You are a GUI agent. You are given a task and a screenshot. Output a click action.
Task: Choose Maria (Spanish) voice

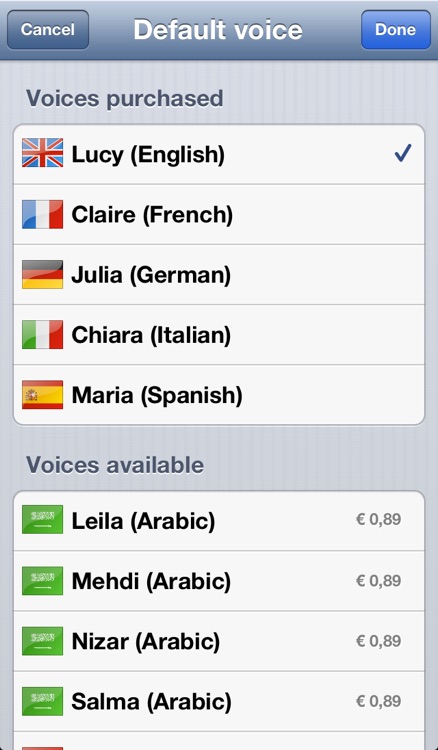coord(219,395)
